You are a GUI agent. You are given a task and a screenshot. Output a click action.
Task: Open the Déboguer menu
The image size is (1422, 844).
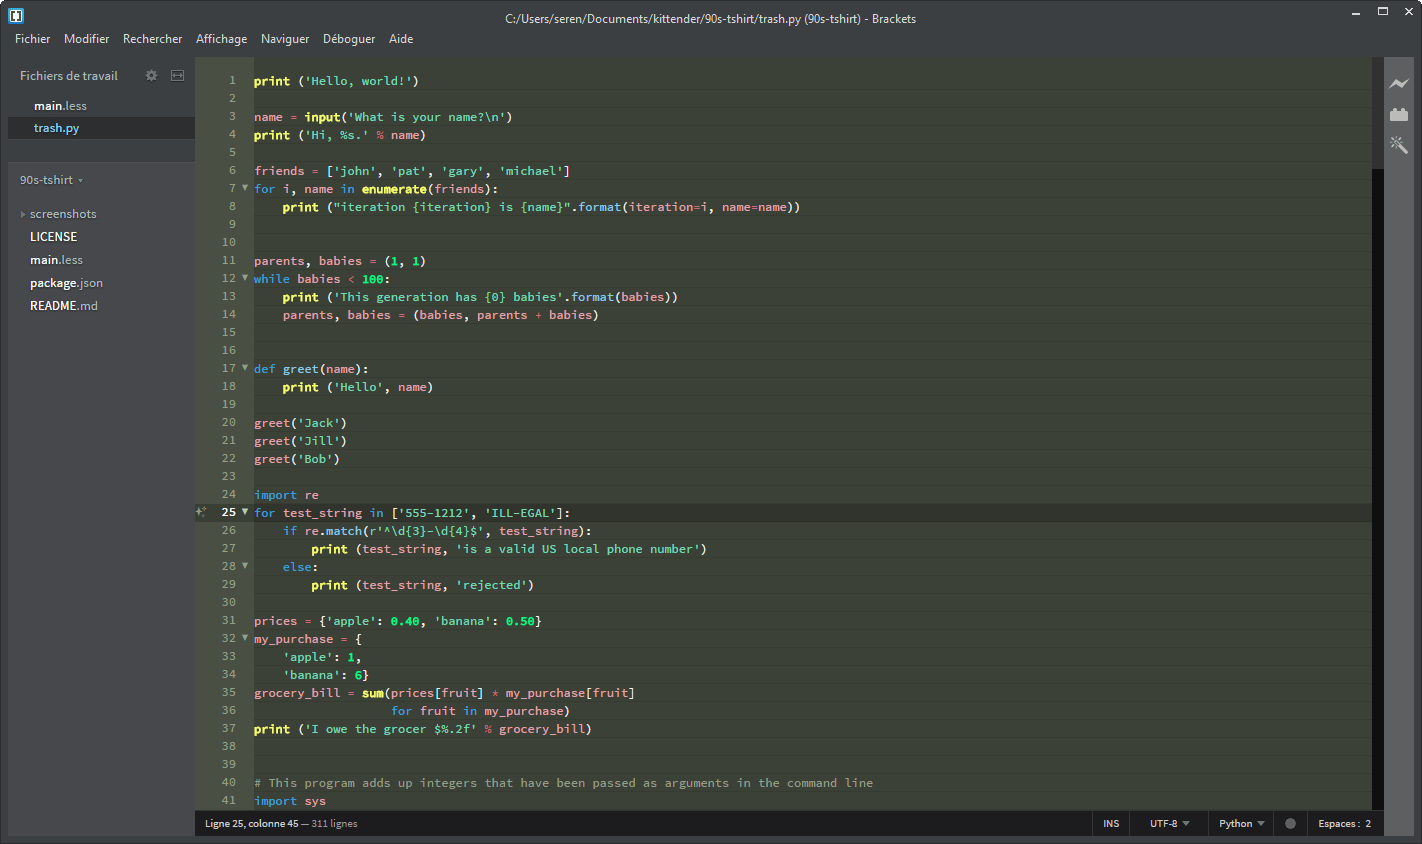pos(348,39)
